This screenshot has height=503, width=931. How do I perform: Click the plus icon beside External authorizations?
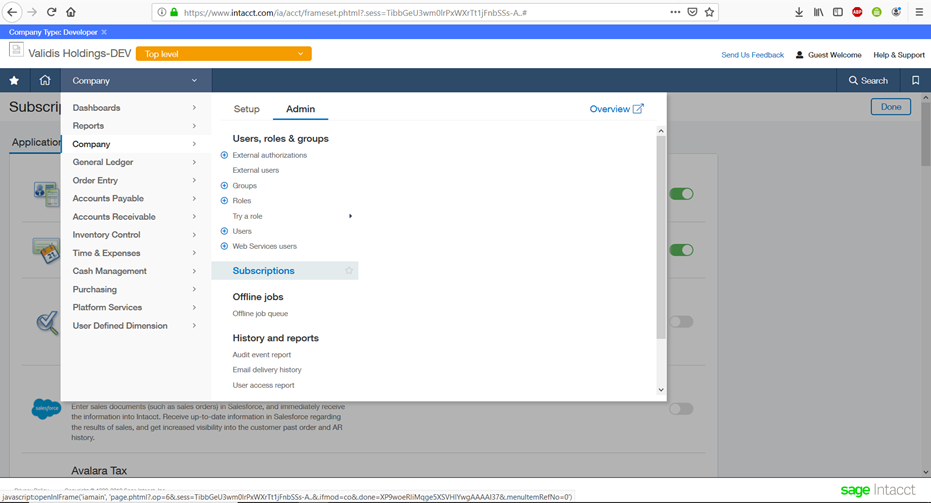[224, 155]
